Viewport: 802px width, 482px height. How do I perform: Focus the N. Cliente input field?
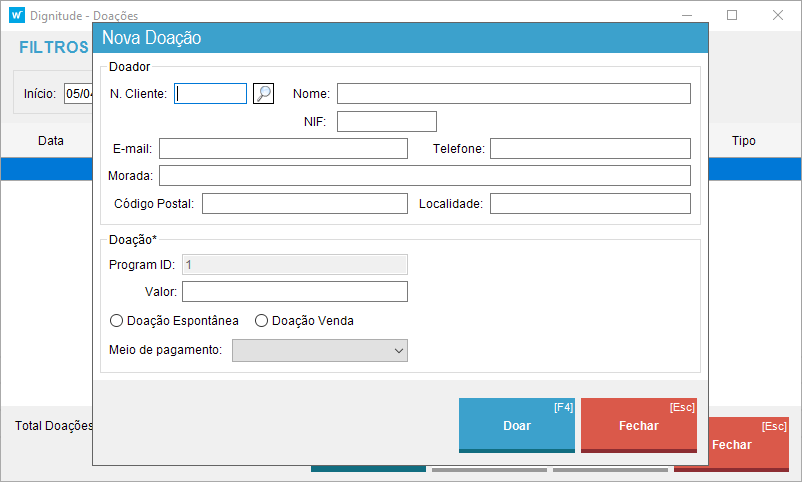[x=211, y=93]
